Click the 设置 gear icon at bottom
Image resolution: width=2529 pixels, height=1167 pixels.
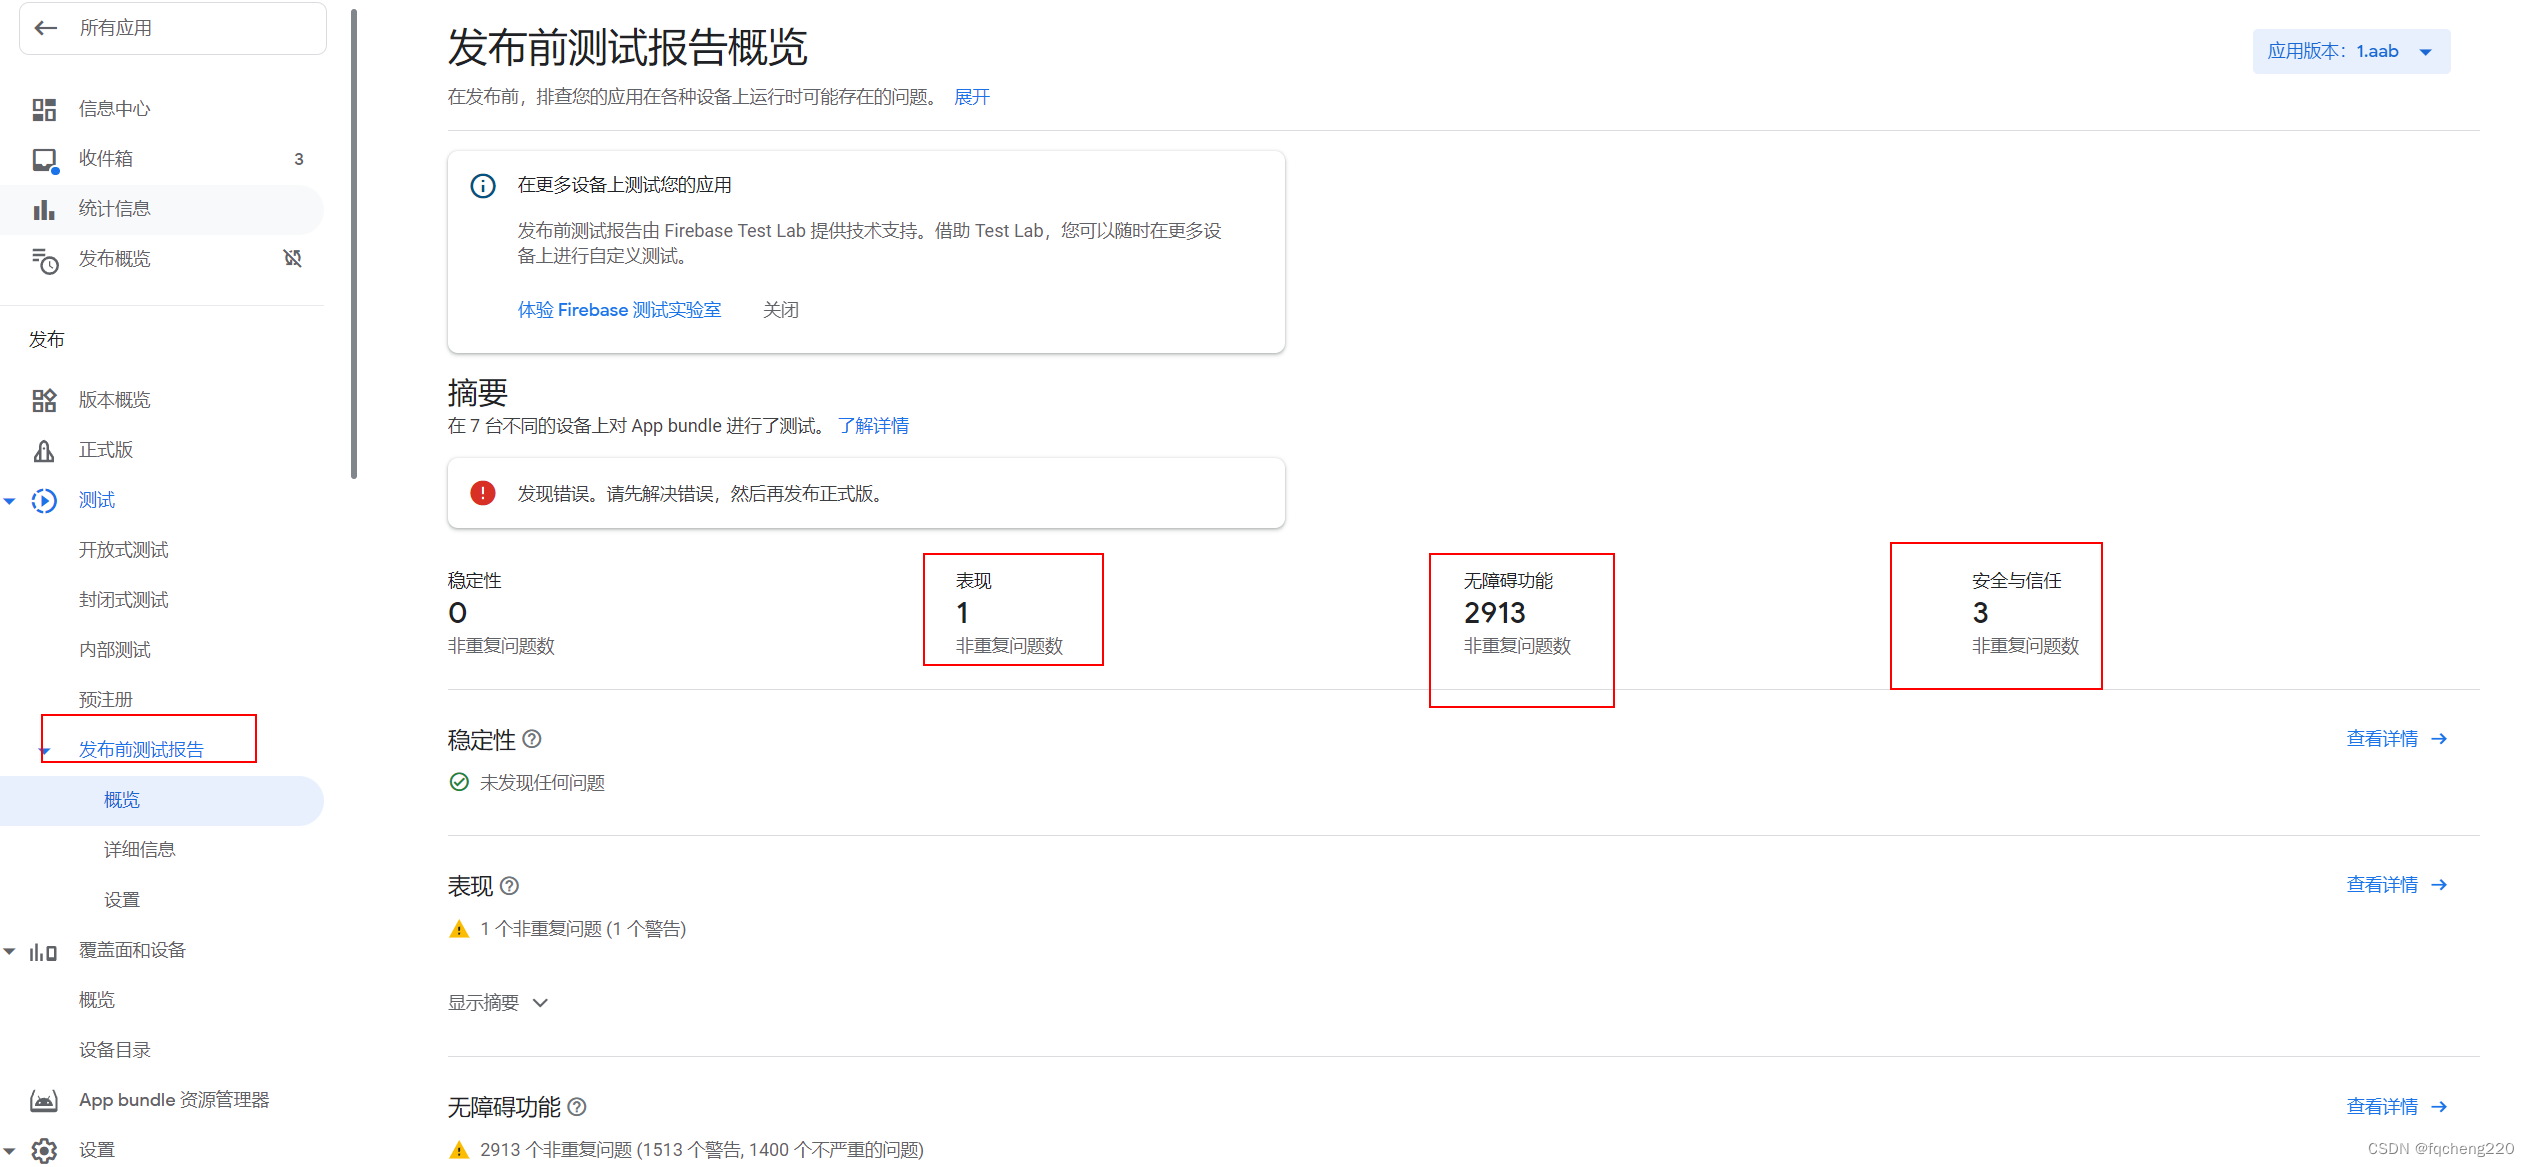click(x=44, y=1149)
